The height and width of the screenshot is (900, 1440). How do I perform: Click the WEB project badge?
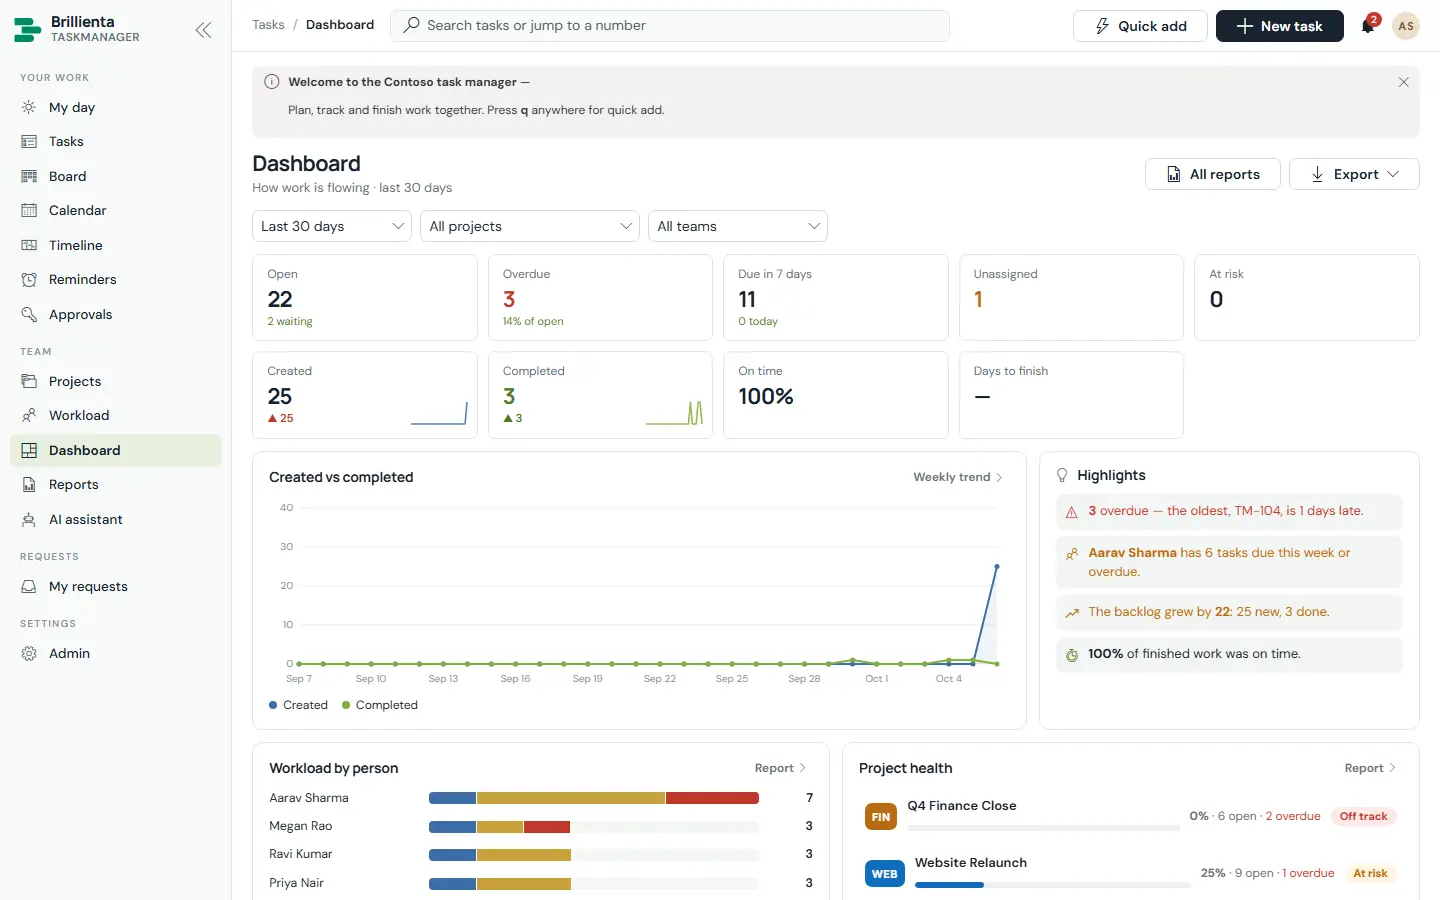point(884,874)
